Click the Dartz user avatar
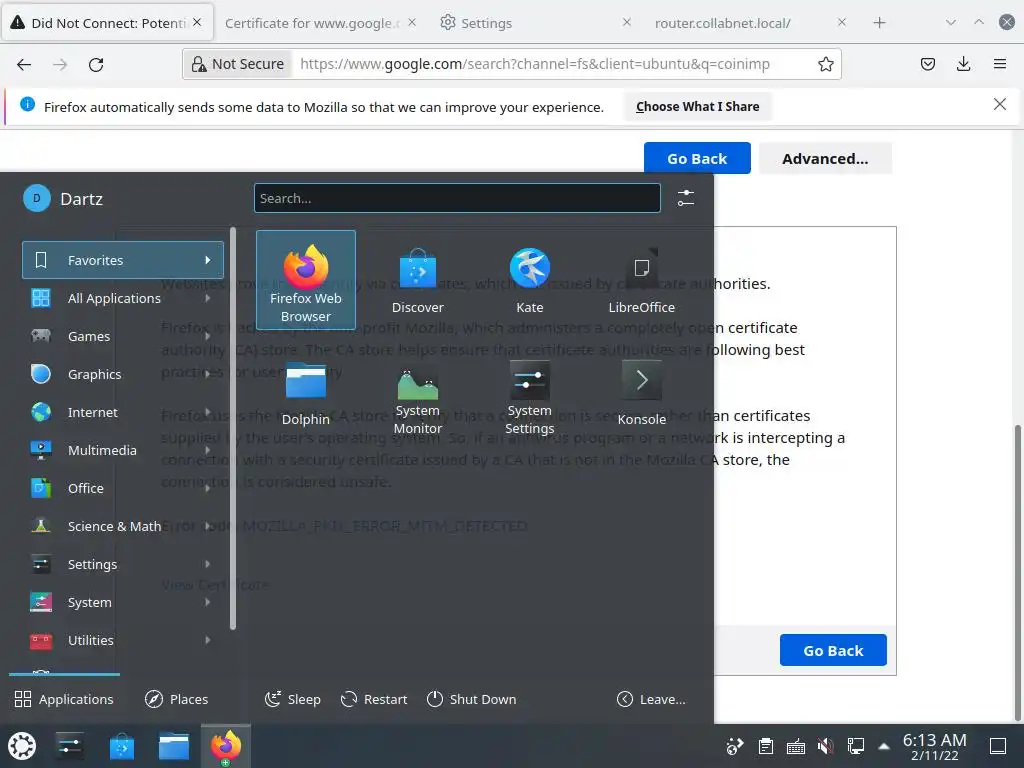This screenshot has height=768, width=1024. click(37, 199)
